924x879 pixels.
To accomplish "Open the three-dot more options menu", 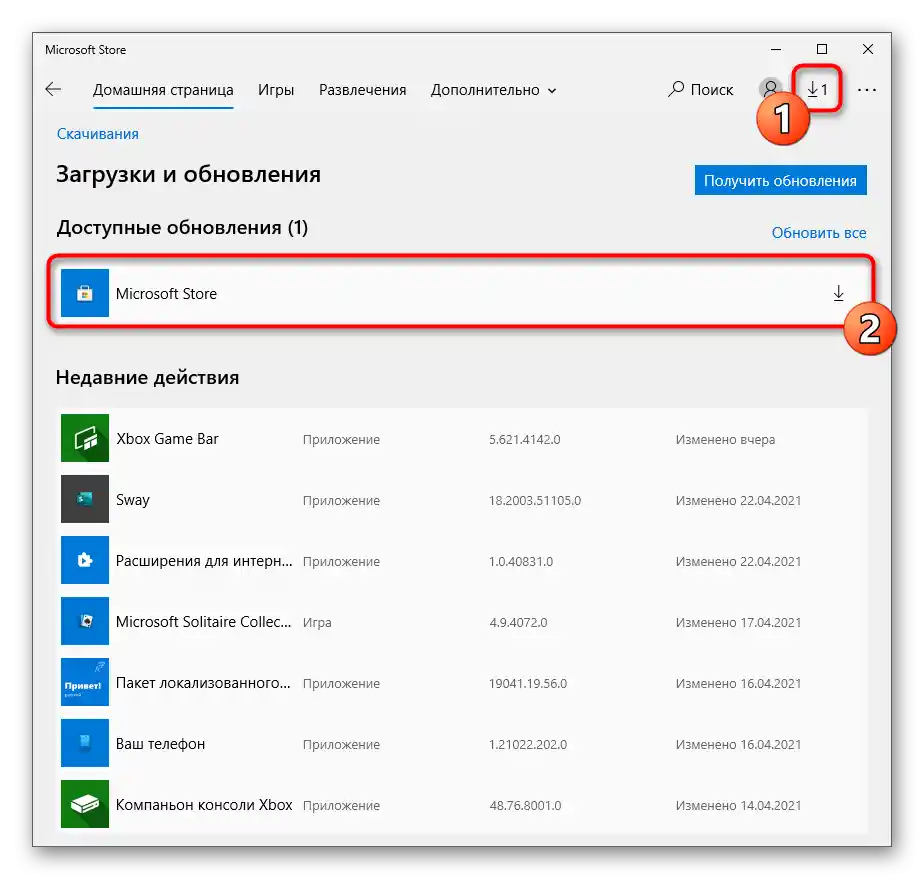I will pos(867,90).
